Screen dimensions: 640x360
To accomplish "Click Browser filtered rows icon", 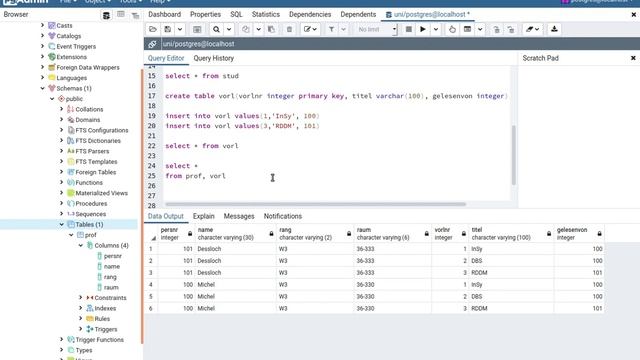I will click(135, 16).
